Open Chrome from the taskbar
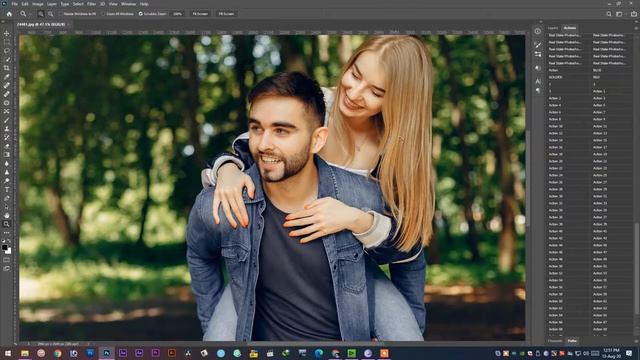Screen dimensions: 640x360 pyautogui.click(x=58, y=353)
